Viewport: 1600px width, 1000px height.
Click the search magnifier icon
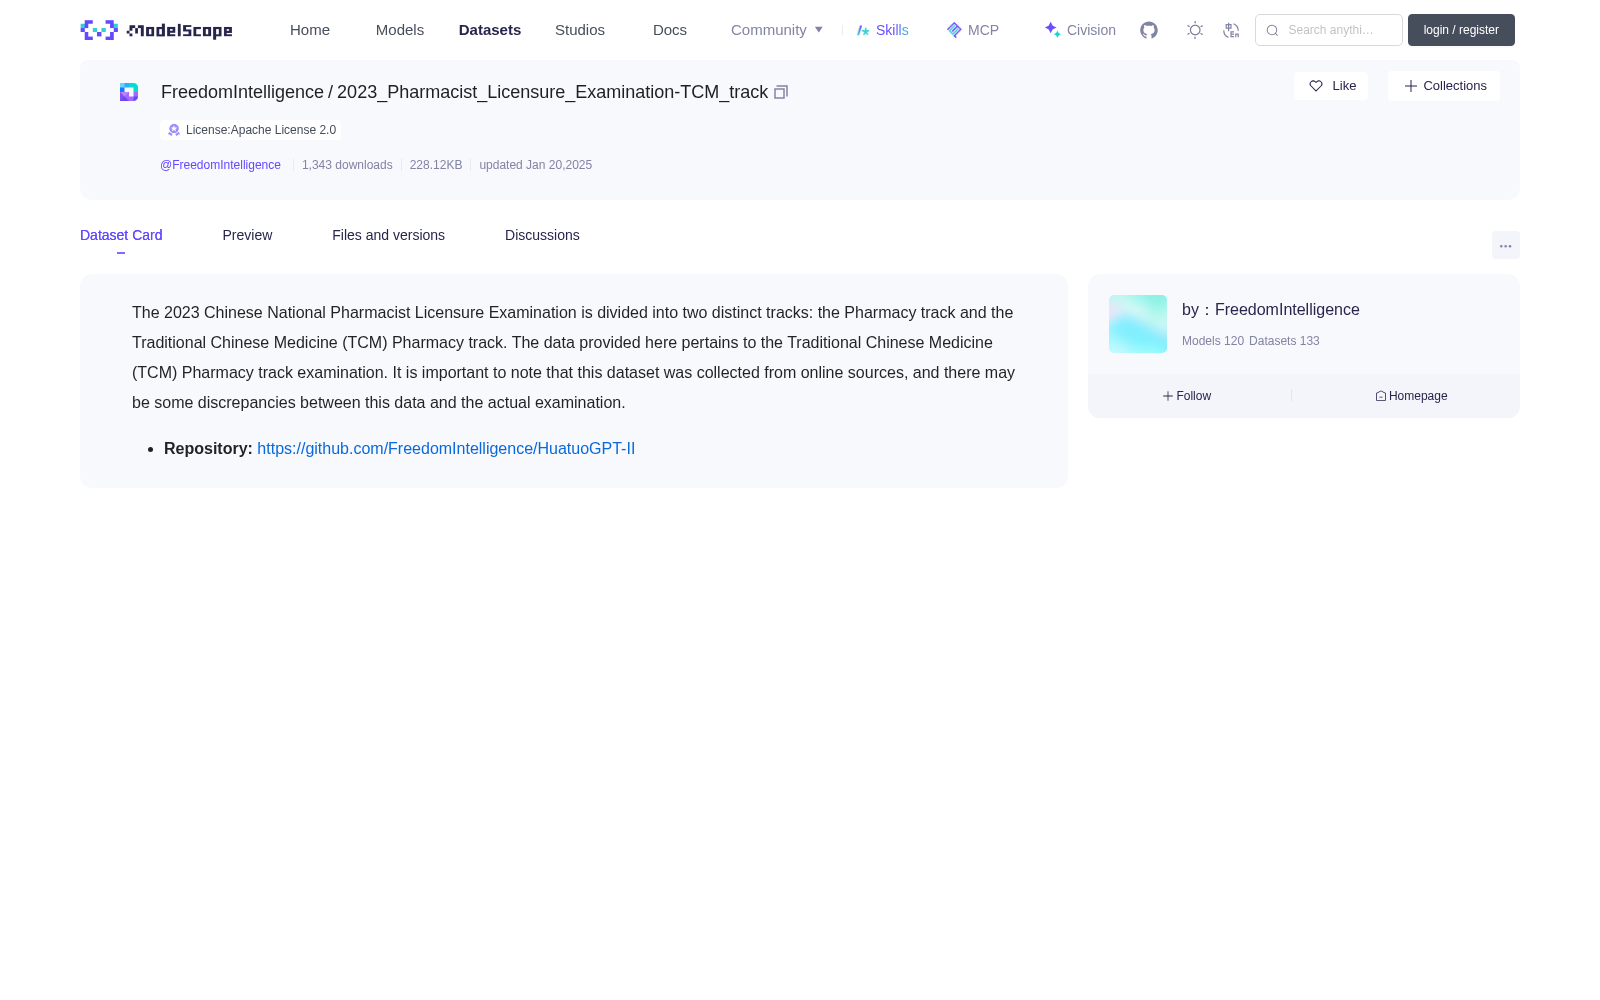[1272, 30]
